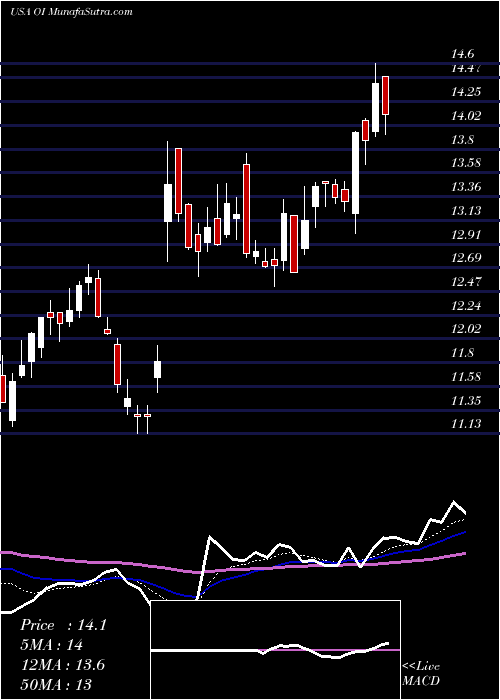Screen dimensions: 500x700
Task: Click the 13.13 price axis label
Action: (466, 211)
